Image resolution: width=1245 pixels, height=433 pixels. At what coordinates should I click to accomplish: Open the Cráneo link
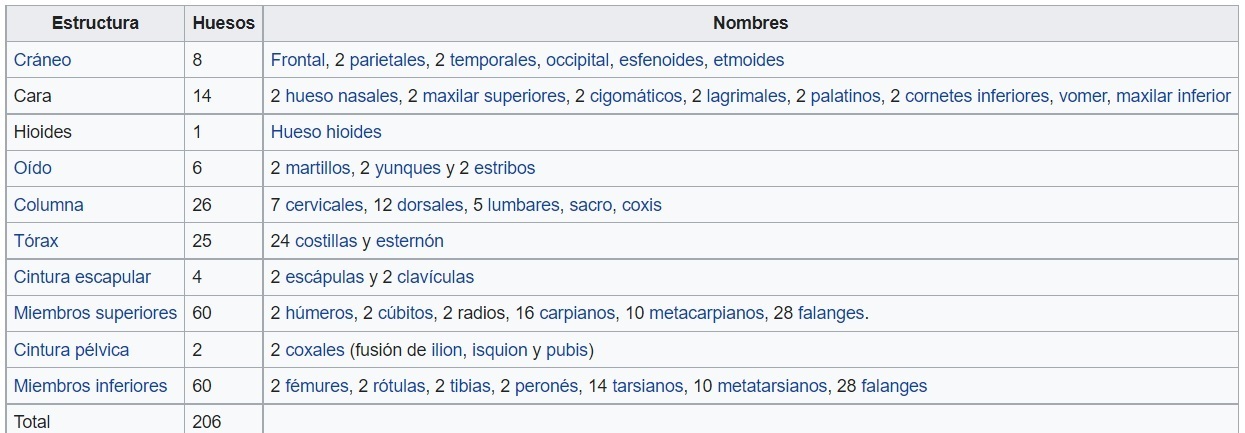point(43,60)
